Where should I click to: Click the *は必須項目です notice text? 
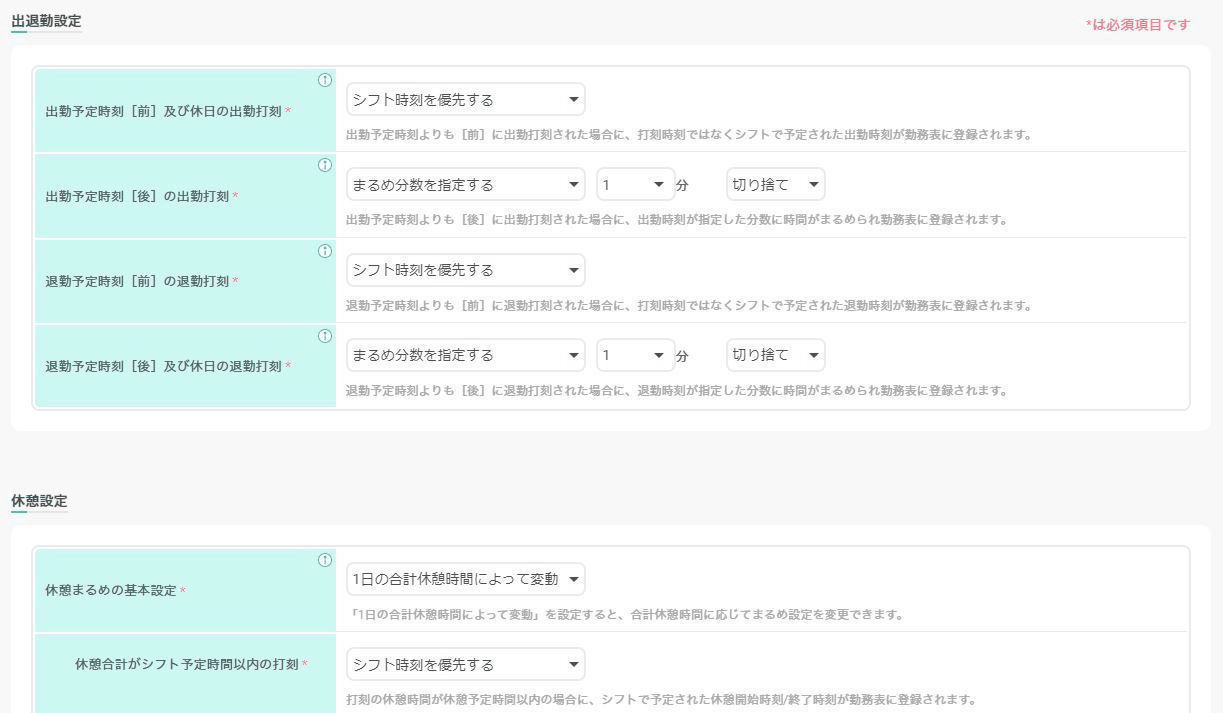coord(1138,25)
